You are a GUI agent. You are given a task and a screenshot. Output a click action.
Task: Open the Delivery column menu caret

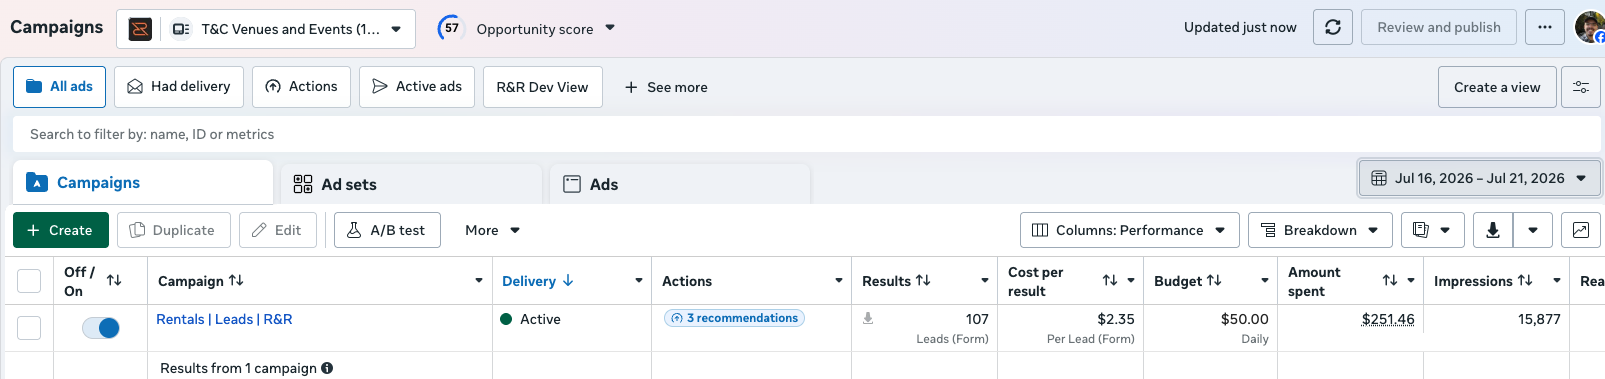[x=639, y=281]
